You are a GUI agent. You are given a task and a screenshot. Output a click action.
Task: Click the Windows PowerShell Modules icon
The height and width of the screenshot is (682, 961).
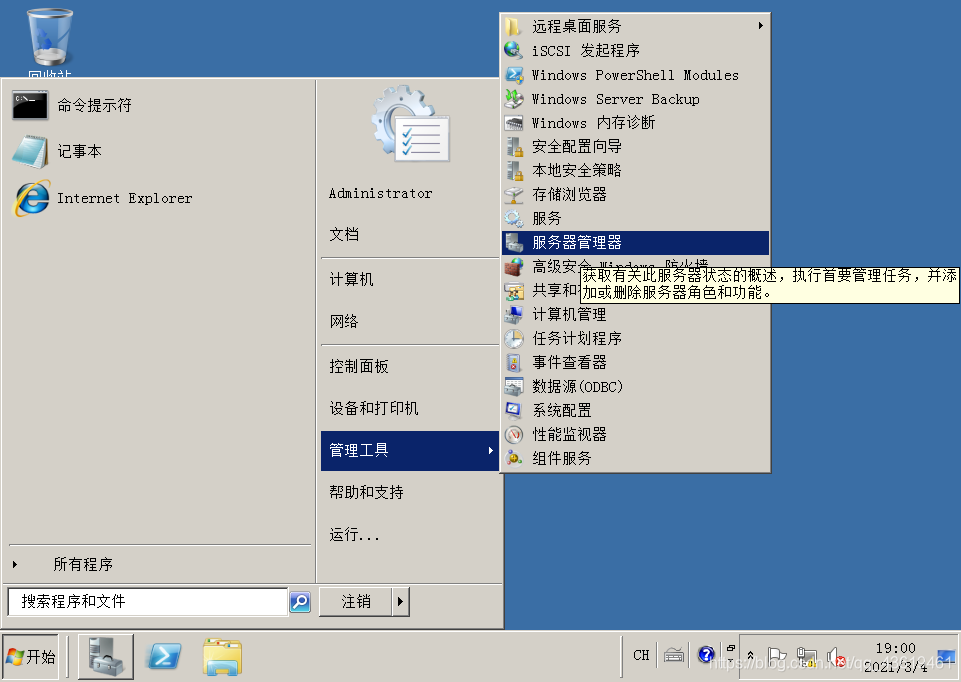(514, 75)
